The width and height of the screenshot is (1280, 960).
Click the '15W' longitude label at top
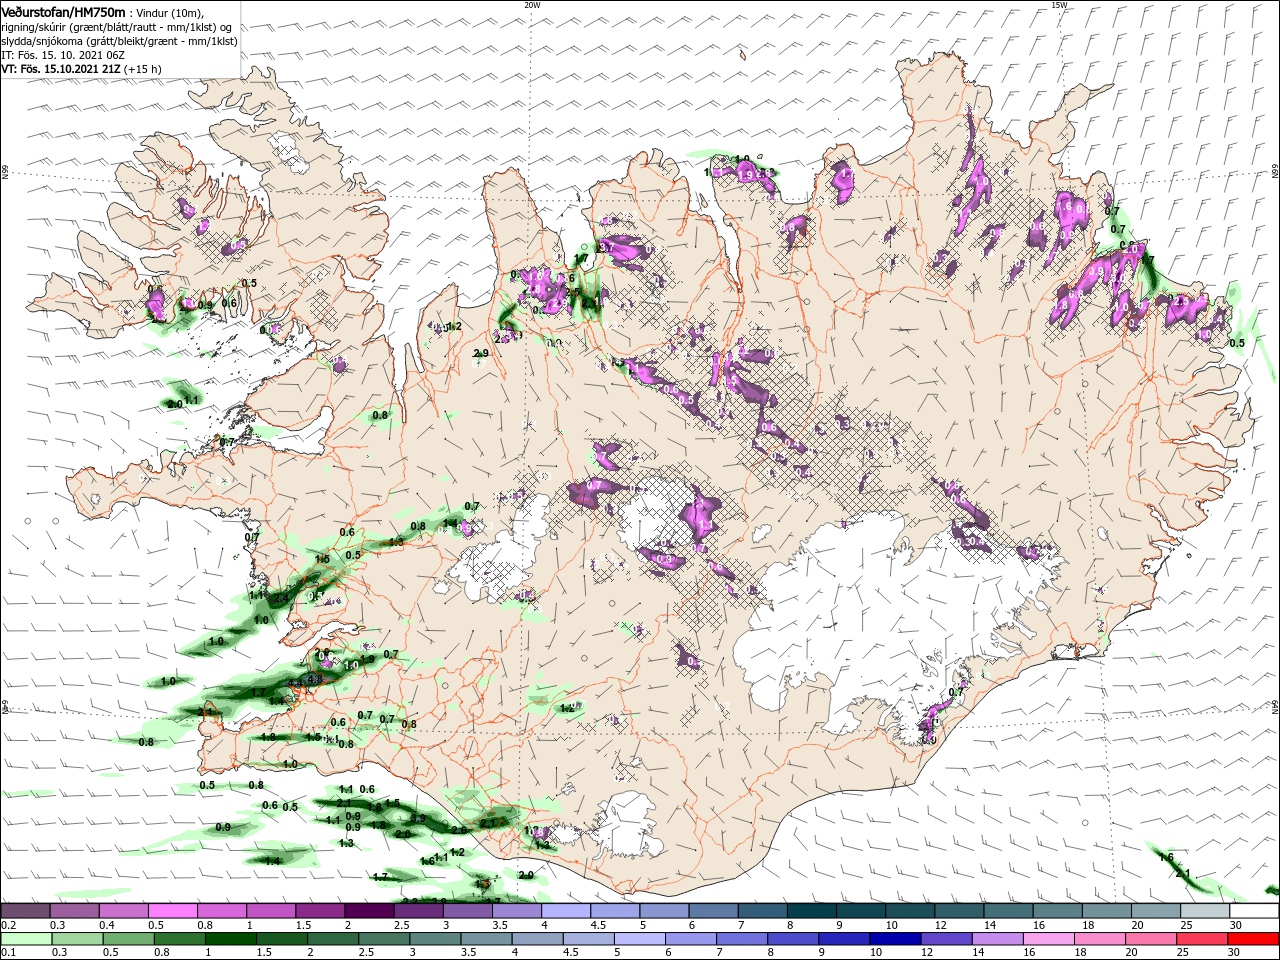pyautogui.click(x=1059, y=5)
